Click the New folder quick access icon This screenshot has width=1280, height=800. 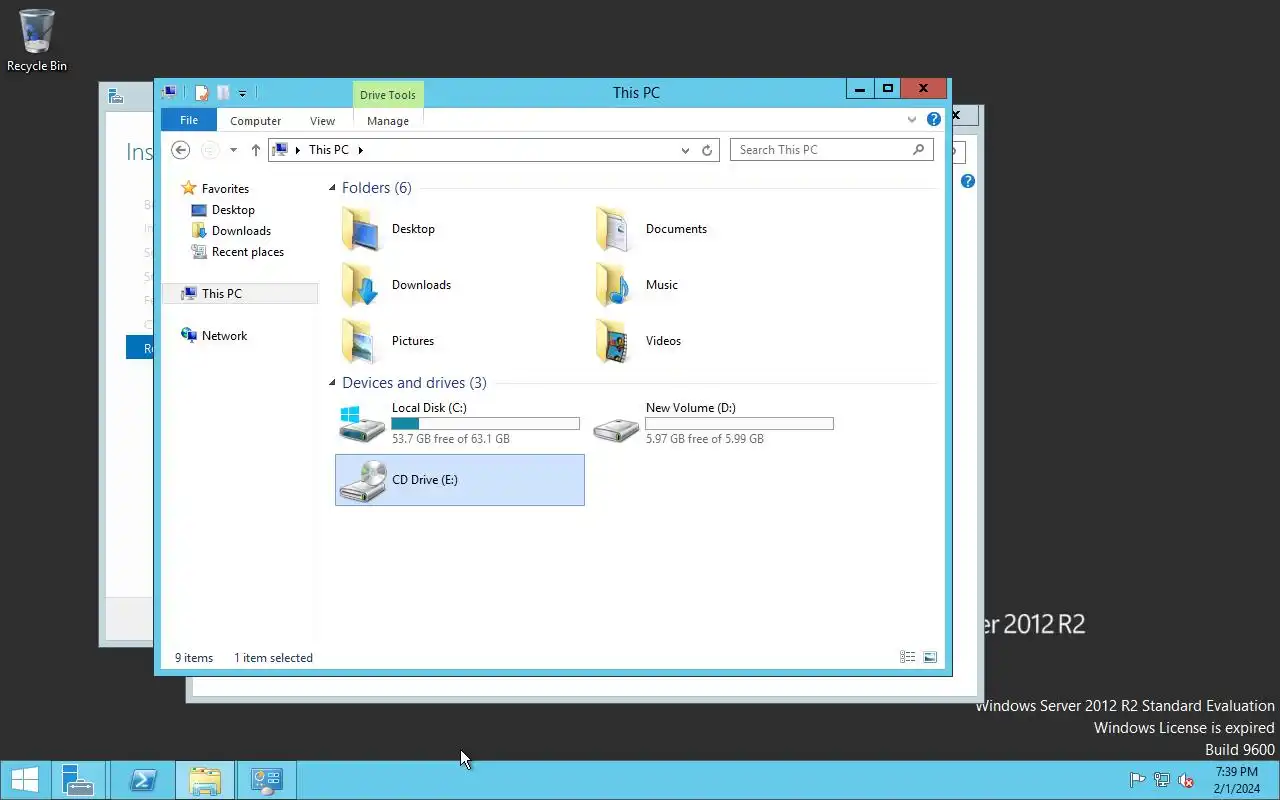[x=223, y=93]
